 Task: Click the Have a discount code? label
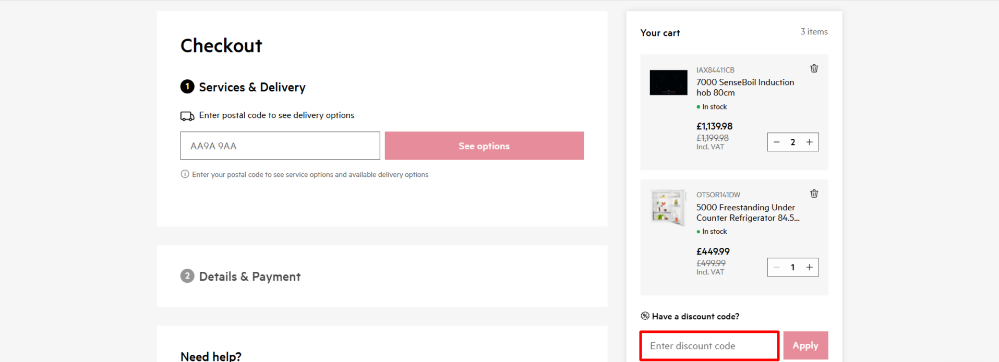695,316
